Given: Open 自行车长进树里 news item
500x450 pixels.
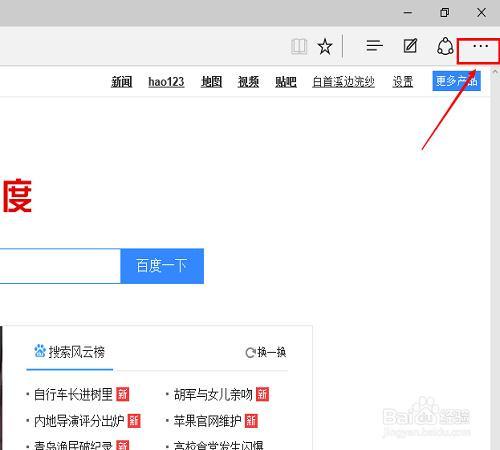Looking at the screenshot, I should point(73,394).
